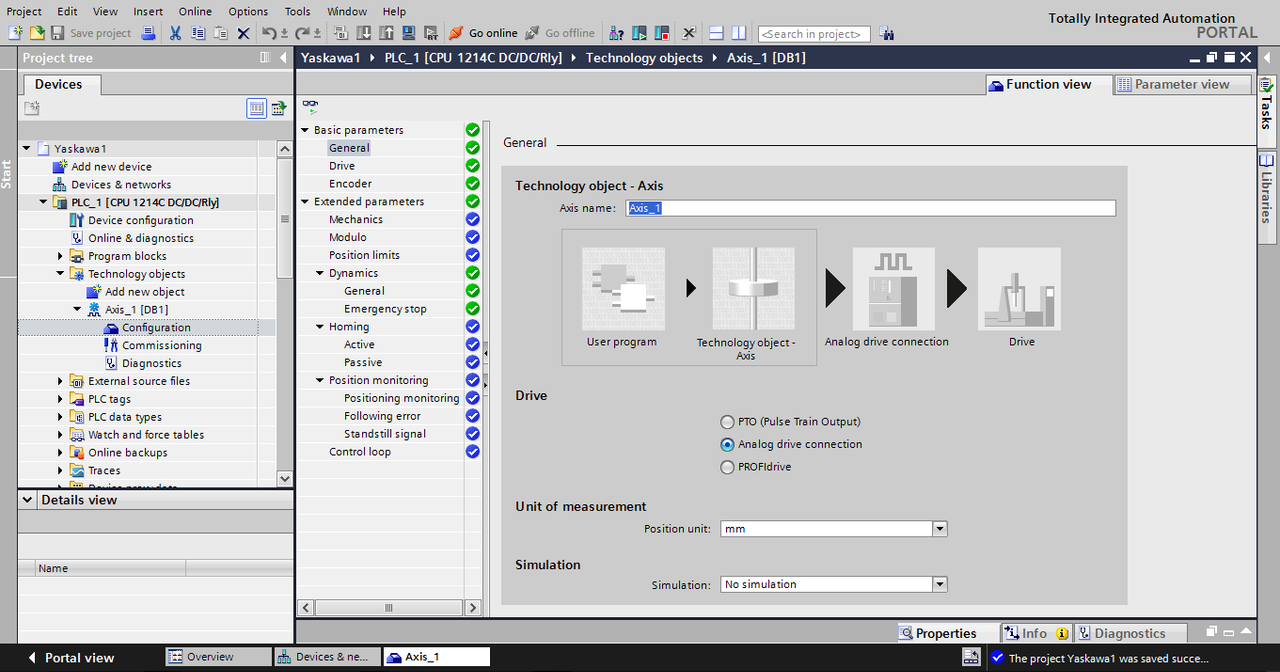Click the Search in project field
The image size is (1280, 672).
pos(814,34)
